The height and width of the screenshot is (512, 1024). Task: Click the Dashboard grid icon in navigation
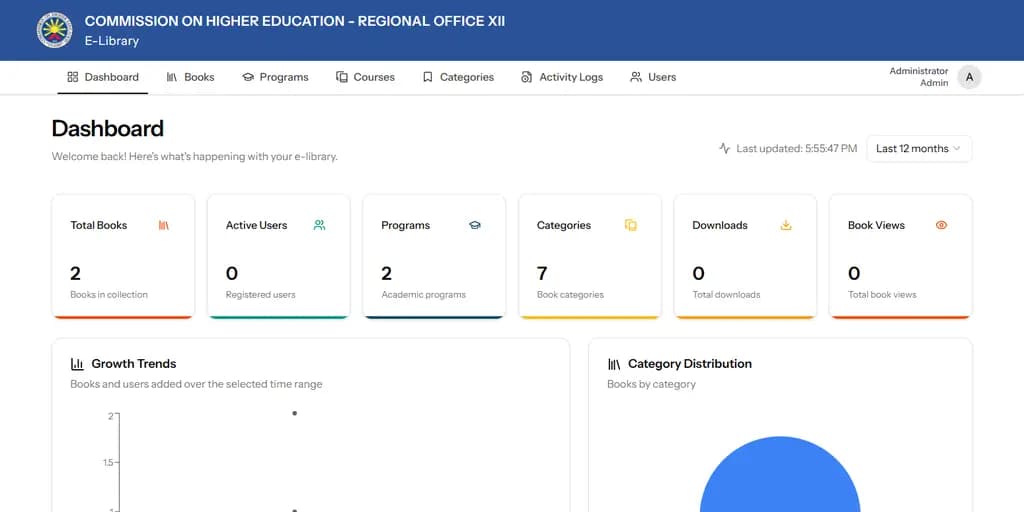[x=72, y=77]
